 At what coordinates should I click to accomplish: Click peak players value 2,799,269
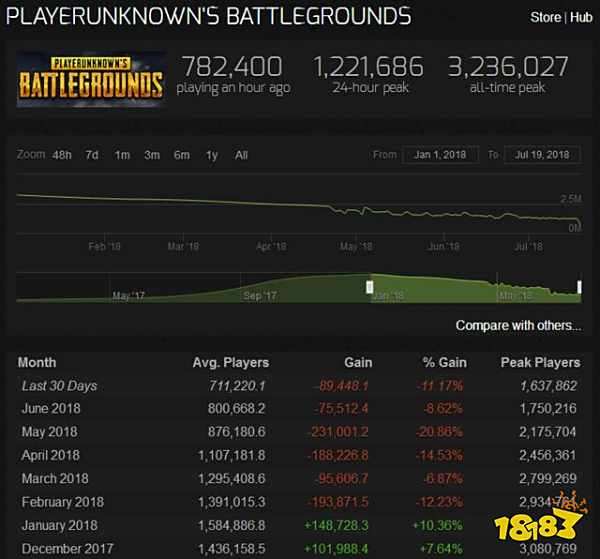click(548, 479)
